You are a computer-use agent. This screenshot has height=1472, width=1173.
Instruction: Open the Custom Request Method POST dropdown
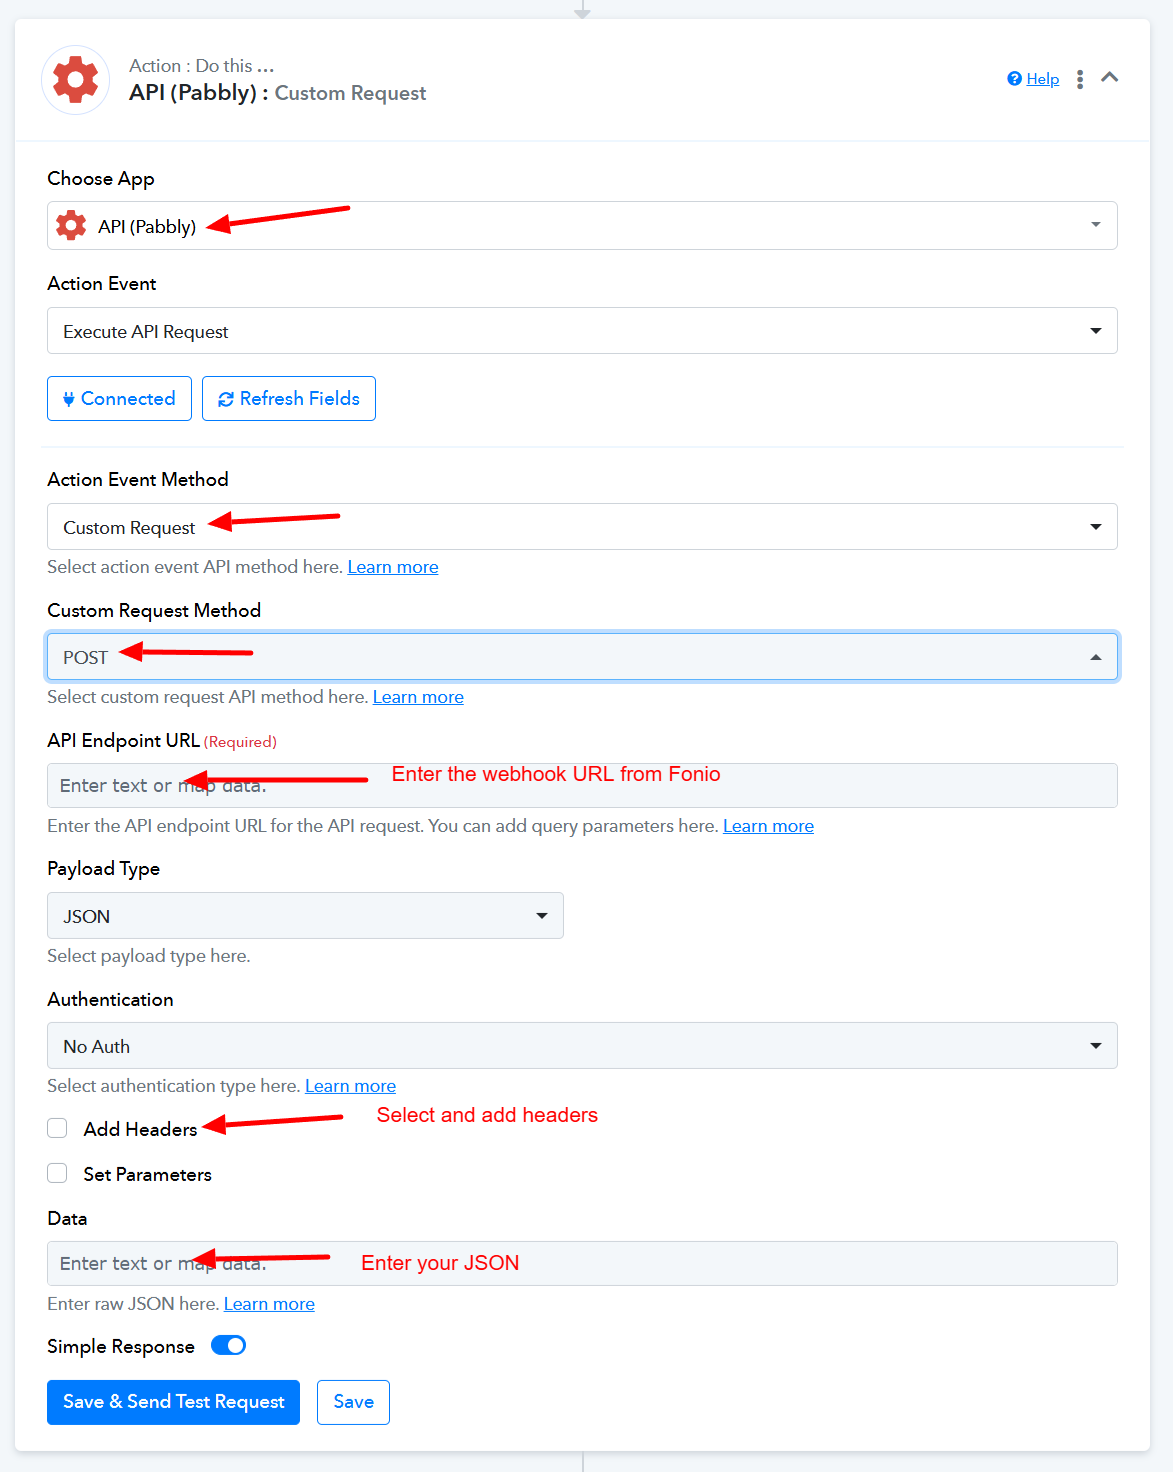582,657
